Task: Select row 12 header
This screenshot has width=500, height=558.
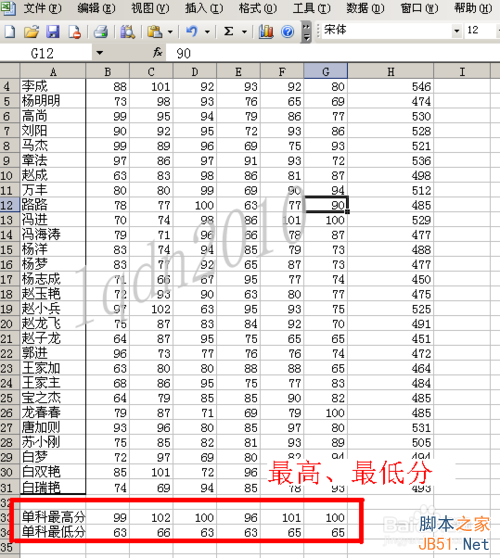Action: point(10,205)
